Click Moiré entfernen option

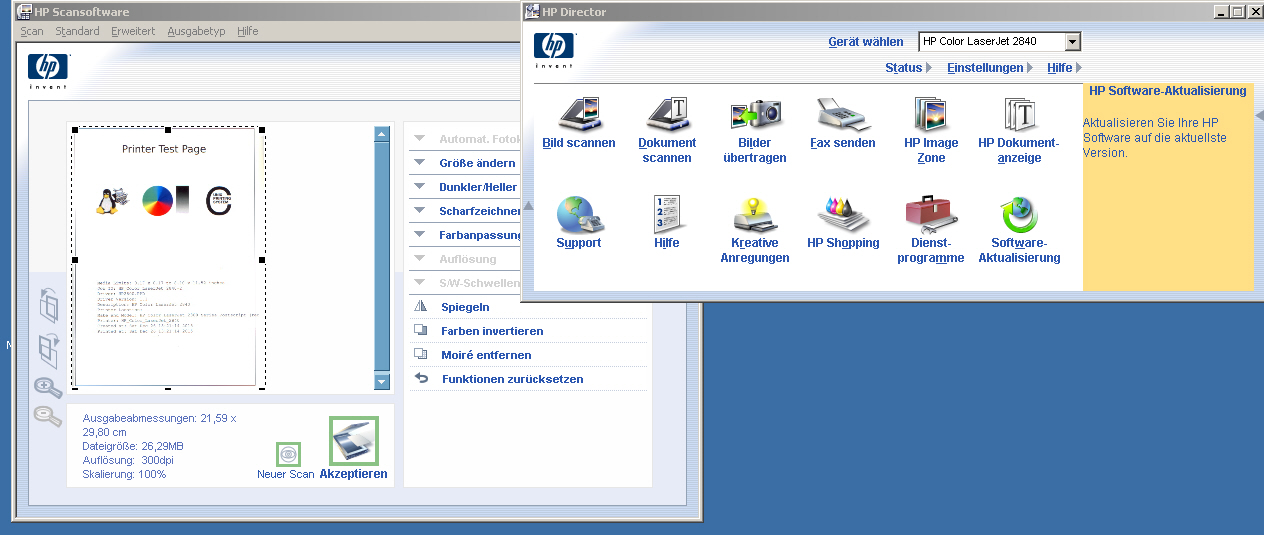486,355
